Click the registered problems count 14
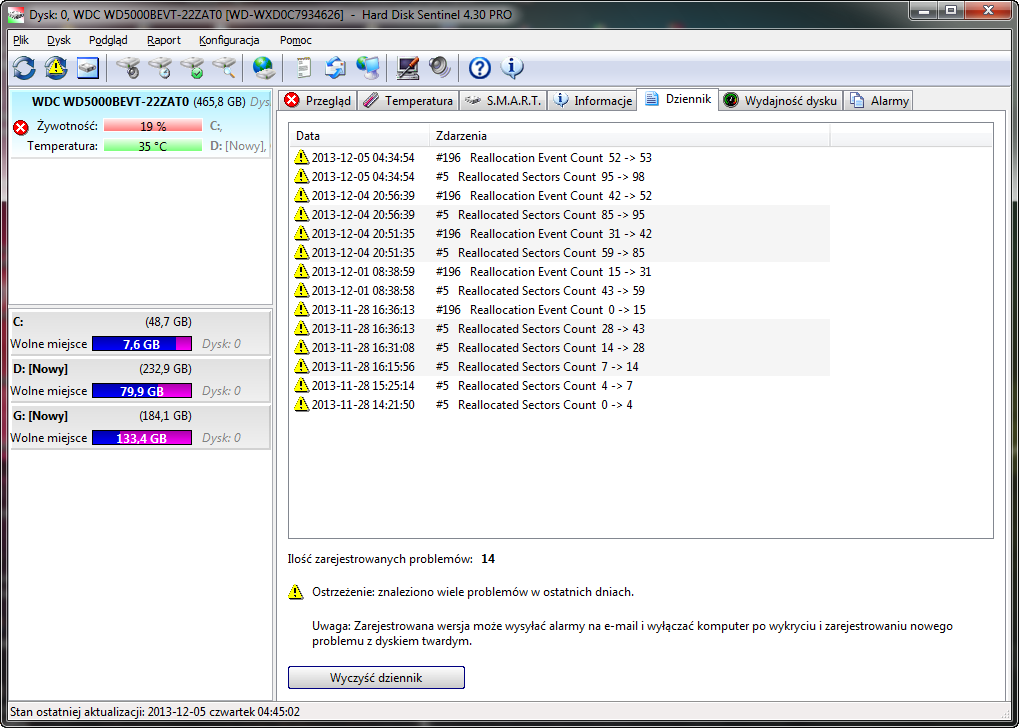This screenshot has width=1019, height=728. 488,558
